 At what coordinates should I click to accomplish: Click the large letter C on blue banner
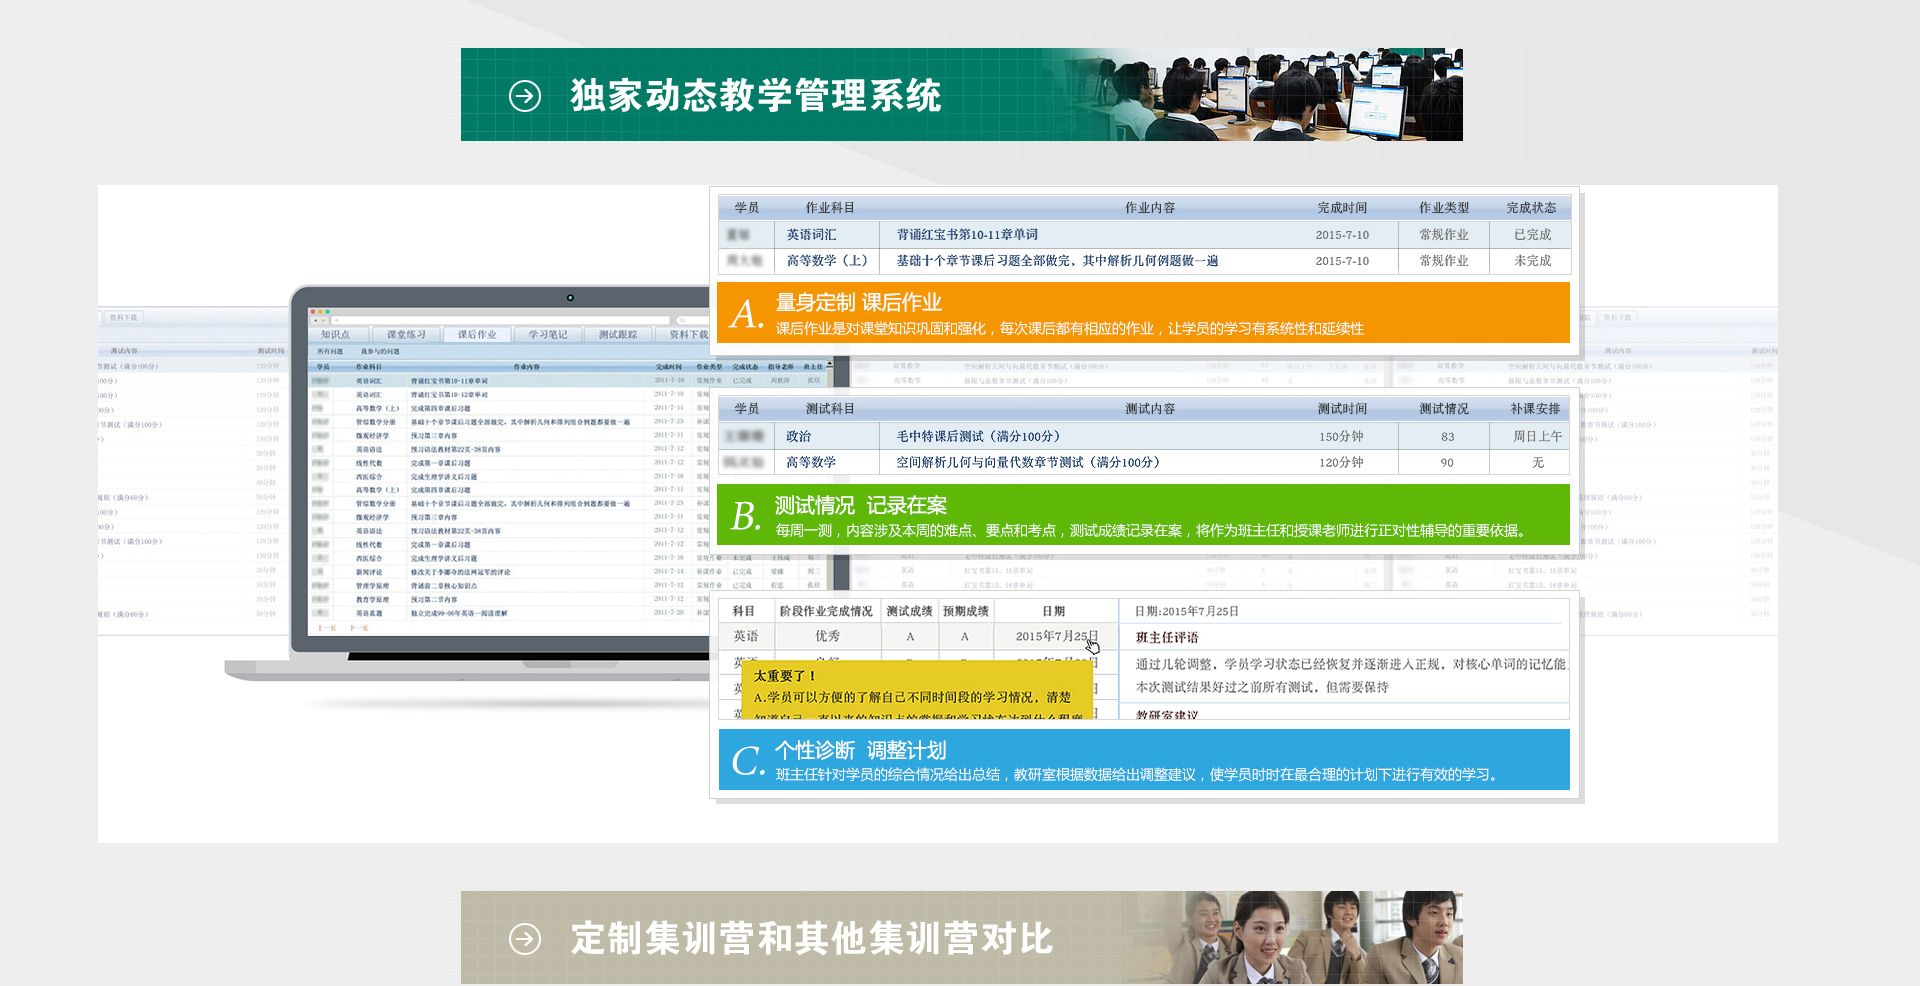pyautogui.click(x=748, y=761)
